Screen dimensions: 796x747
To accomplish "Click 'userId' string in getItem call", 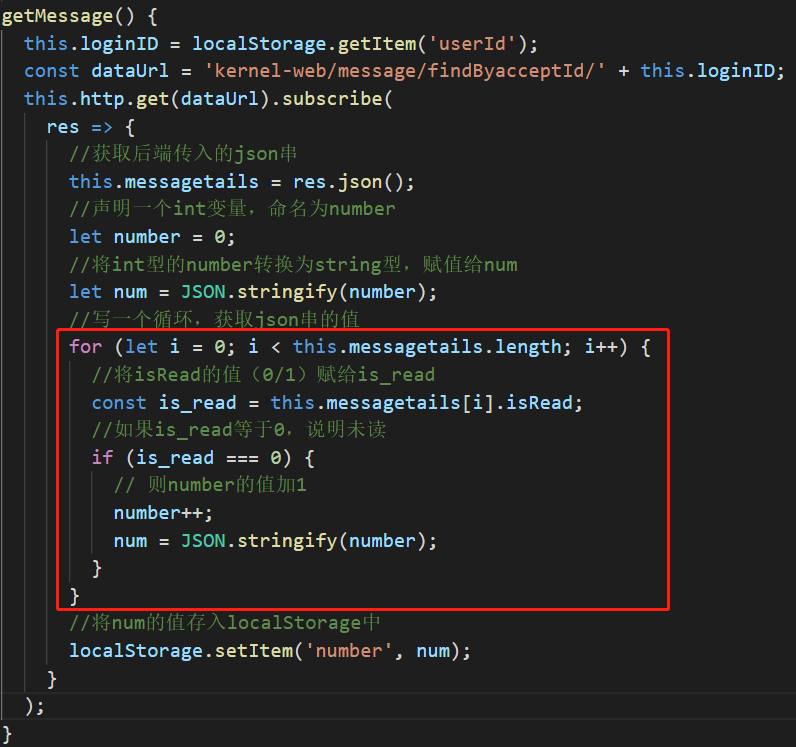I will 472,44.
